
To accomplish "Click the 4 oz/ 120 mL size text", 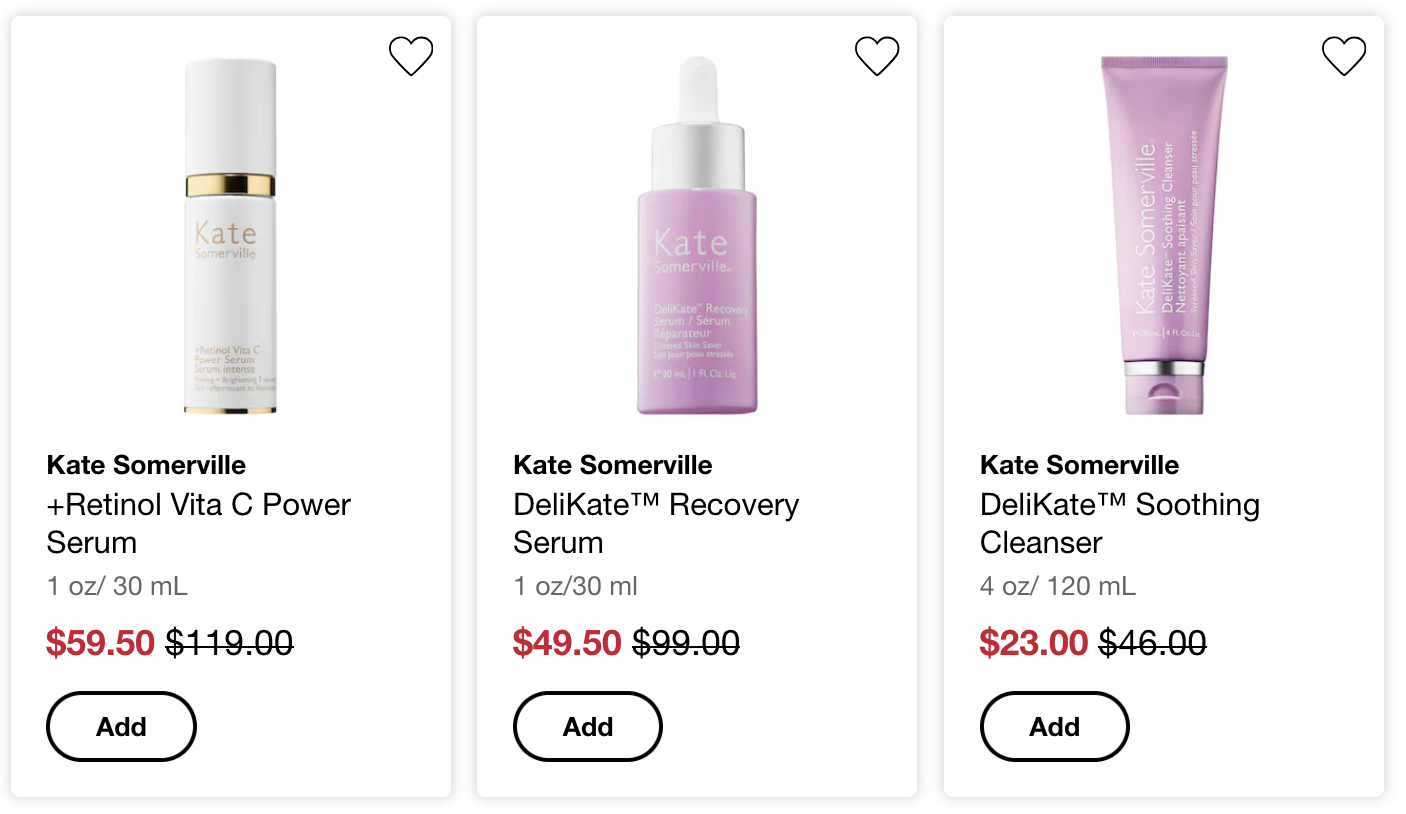I will coord(1057,586).
